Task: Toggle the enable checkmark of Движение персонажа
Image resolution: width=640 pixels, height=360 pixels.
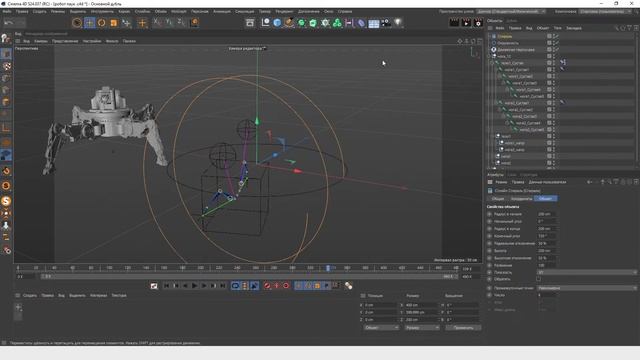Action: point(557,49)
